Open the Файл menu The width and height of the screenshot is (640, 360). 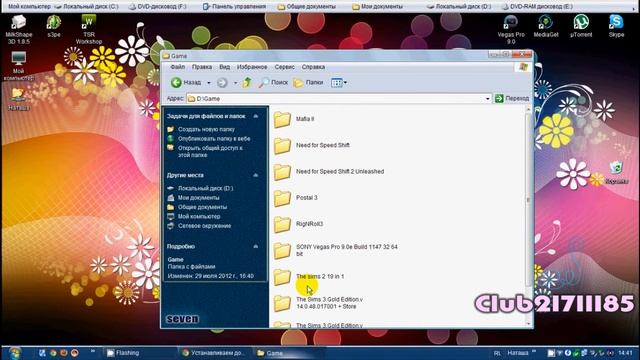pos(178,67)
